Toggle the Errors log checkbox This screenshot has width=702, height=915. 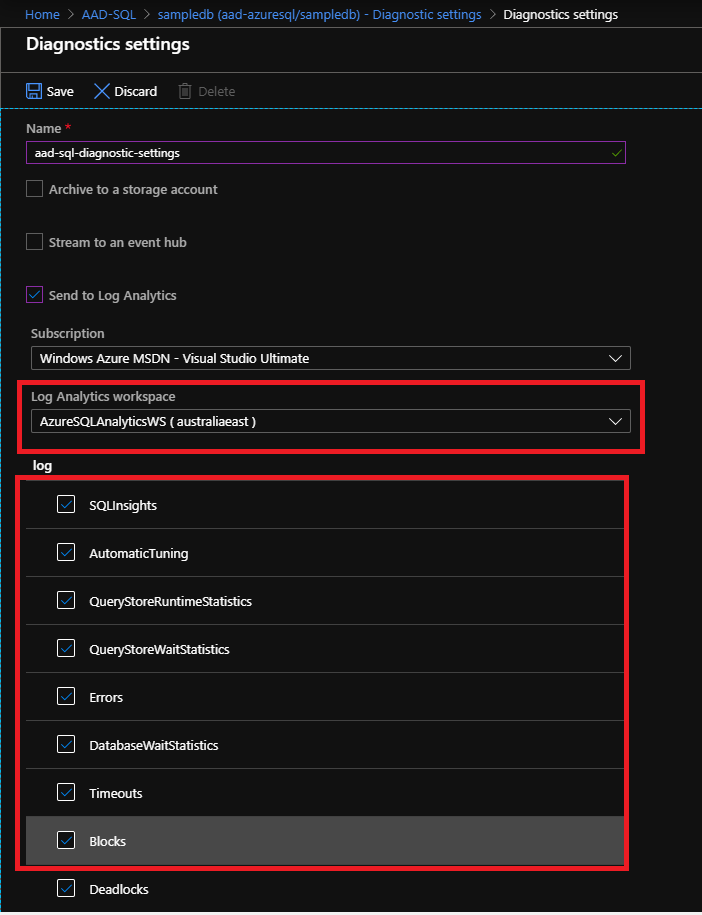(66, 696)
